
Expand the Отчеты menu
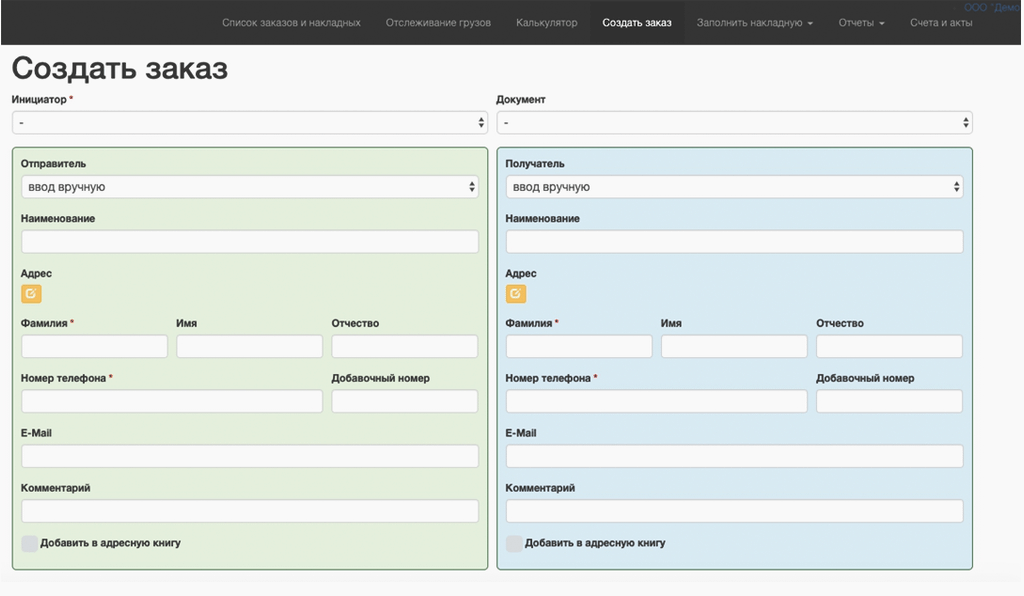click(x=861, y=23)
